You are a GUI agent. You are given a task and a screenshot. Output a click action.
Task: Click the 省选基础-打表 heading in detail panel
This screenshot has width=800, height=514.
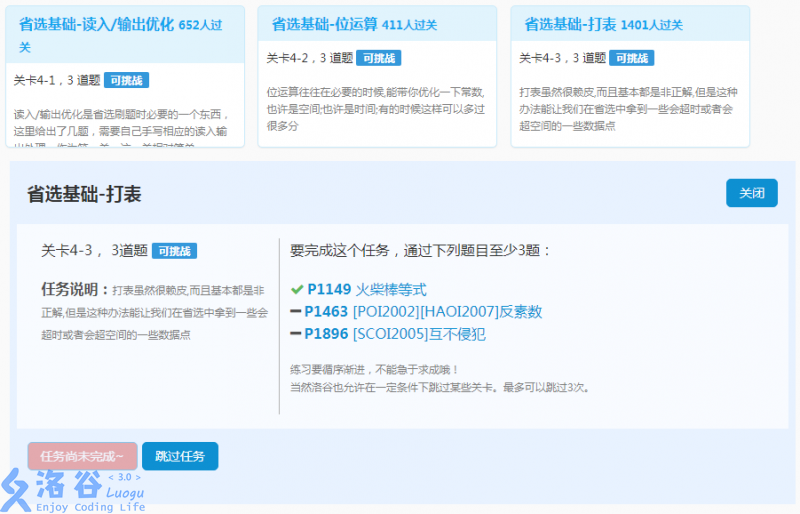(x=84, y=194)
